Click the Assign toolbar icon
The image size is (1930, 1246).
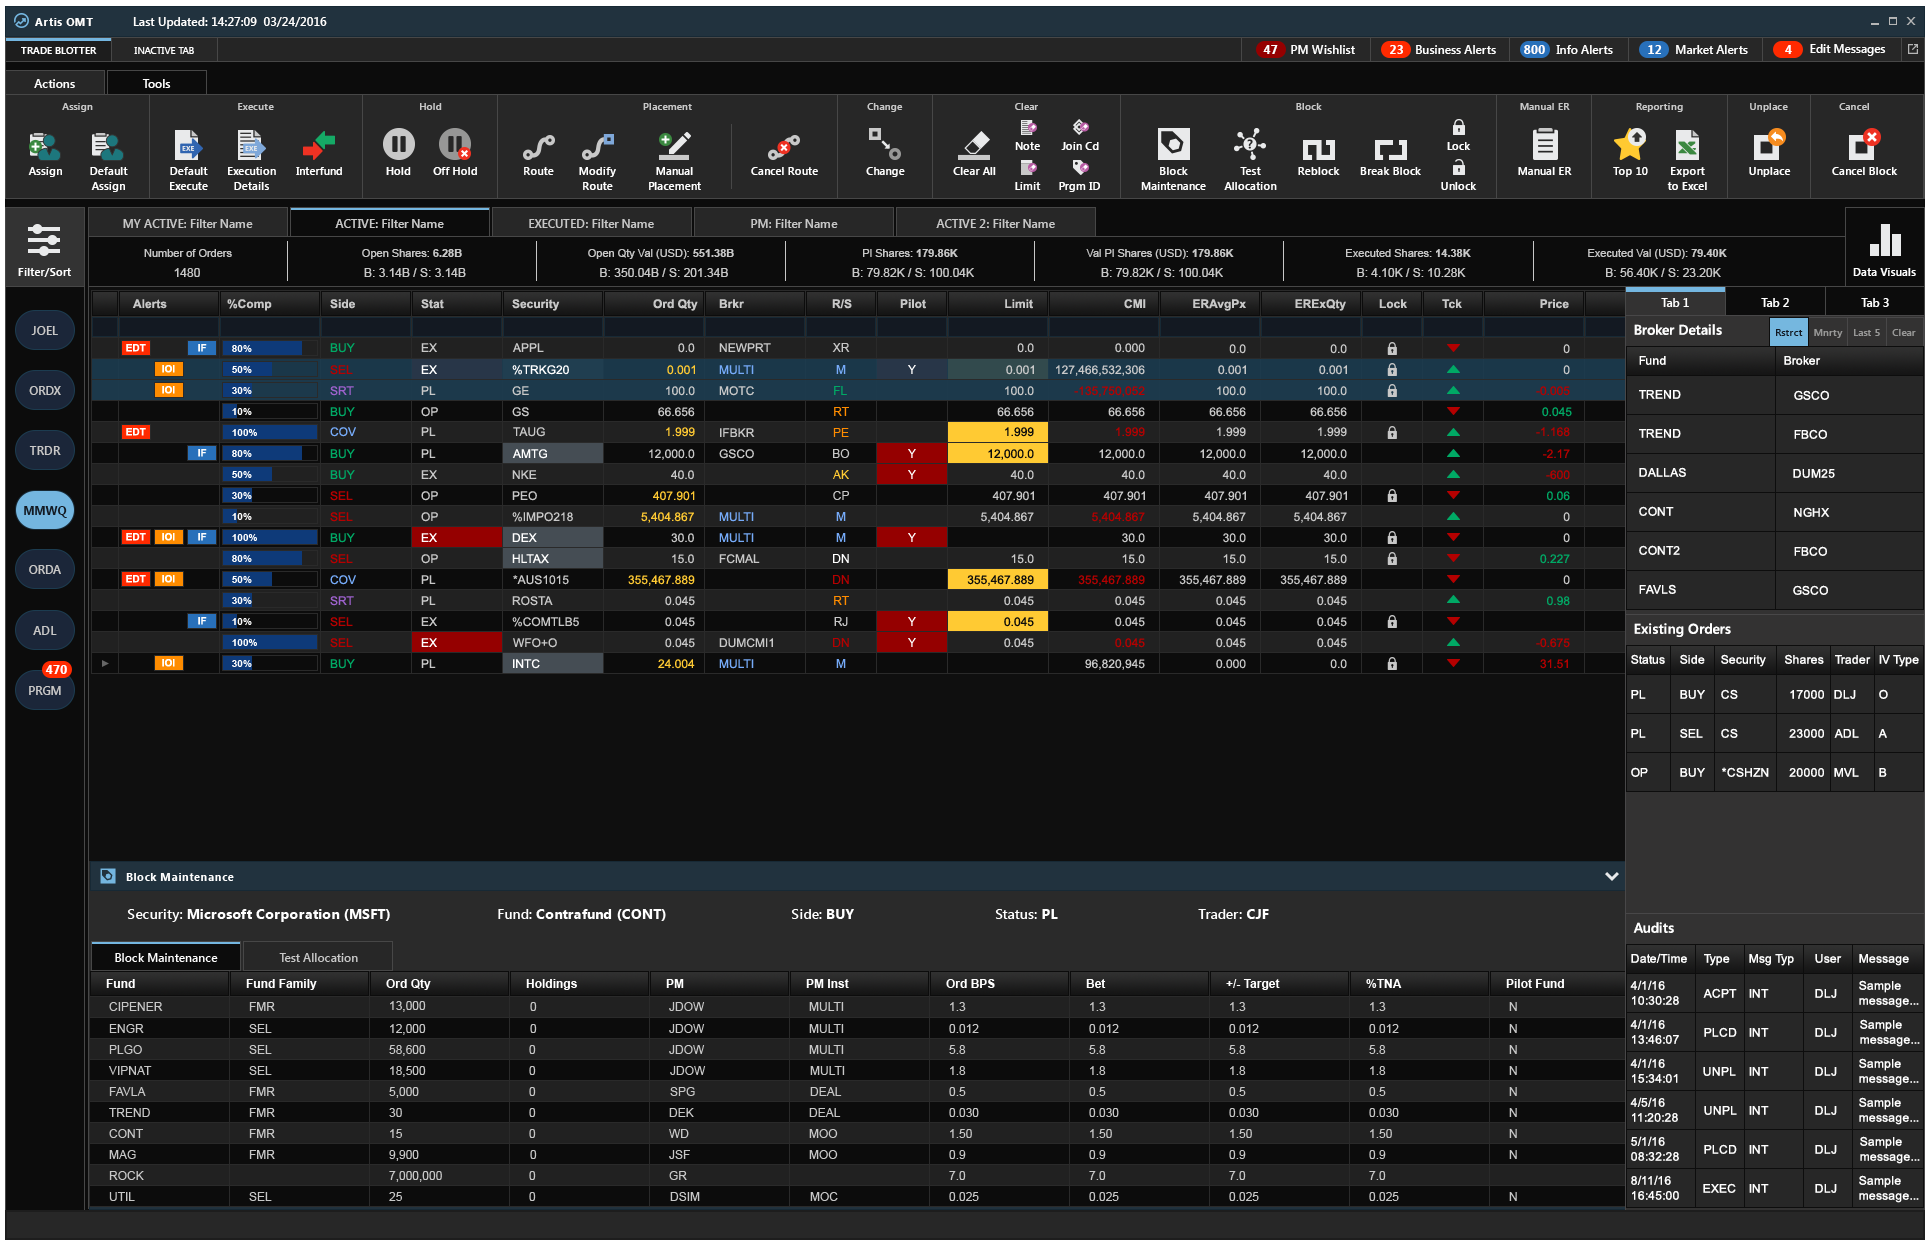(45, 148)
